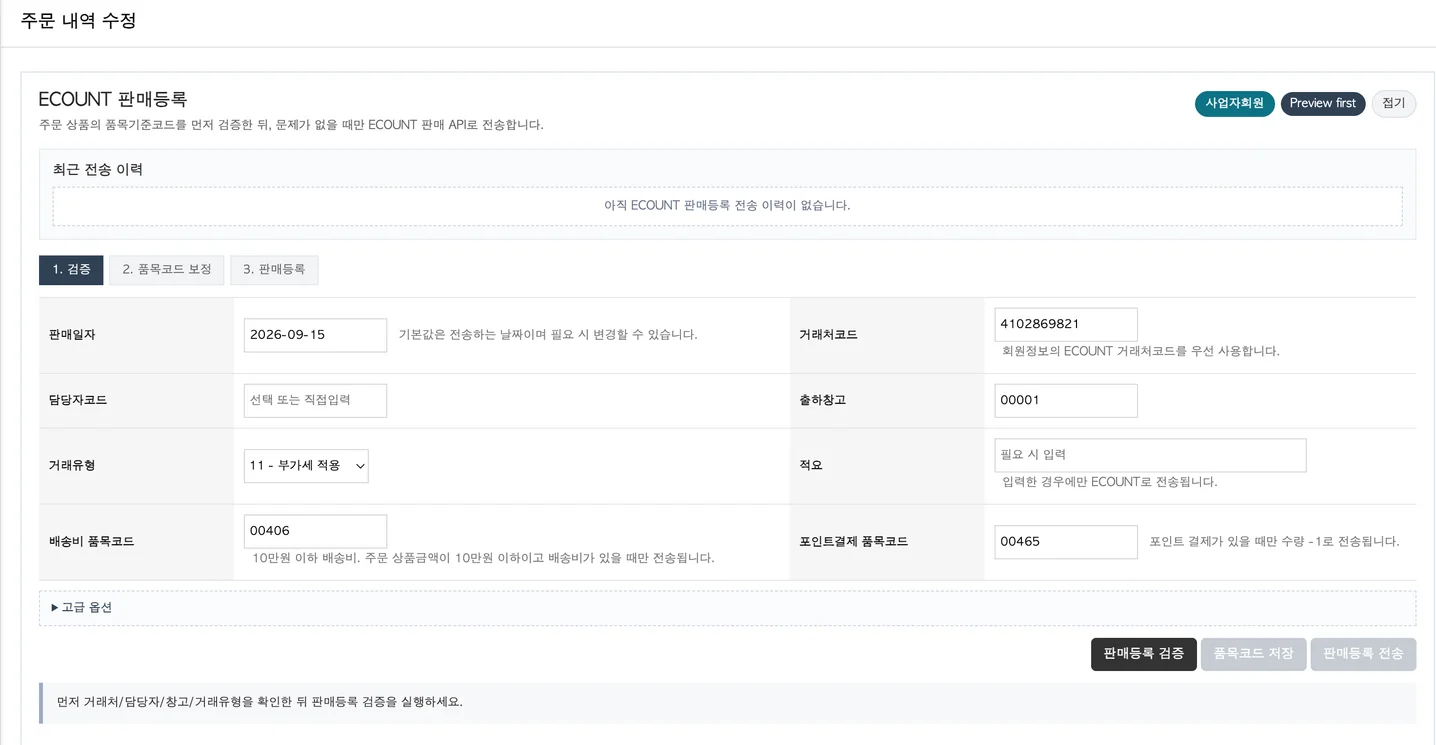Click the 판매등록 검증 button

pos(1143,653)
